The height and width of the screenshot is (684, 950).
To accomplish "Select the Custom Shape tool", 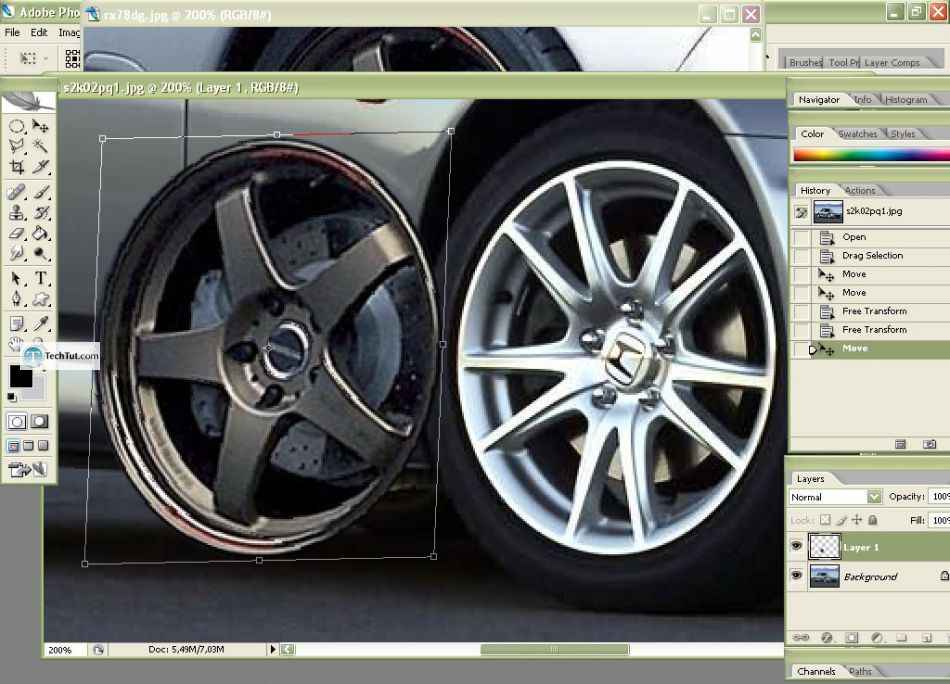I will [x=40, y=299].
